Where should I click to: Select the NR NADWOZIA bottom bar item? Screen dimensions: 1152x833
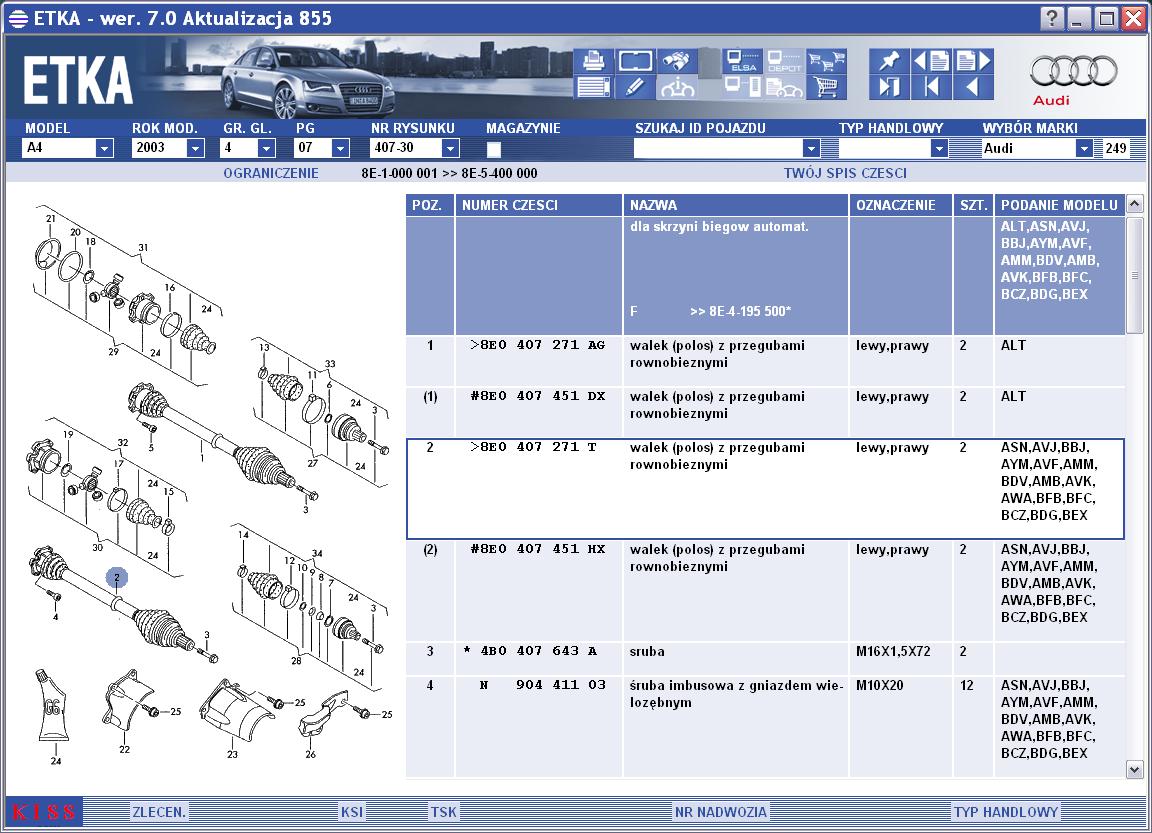(x=721, y=812)
